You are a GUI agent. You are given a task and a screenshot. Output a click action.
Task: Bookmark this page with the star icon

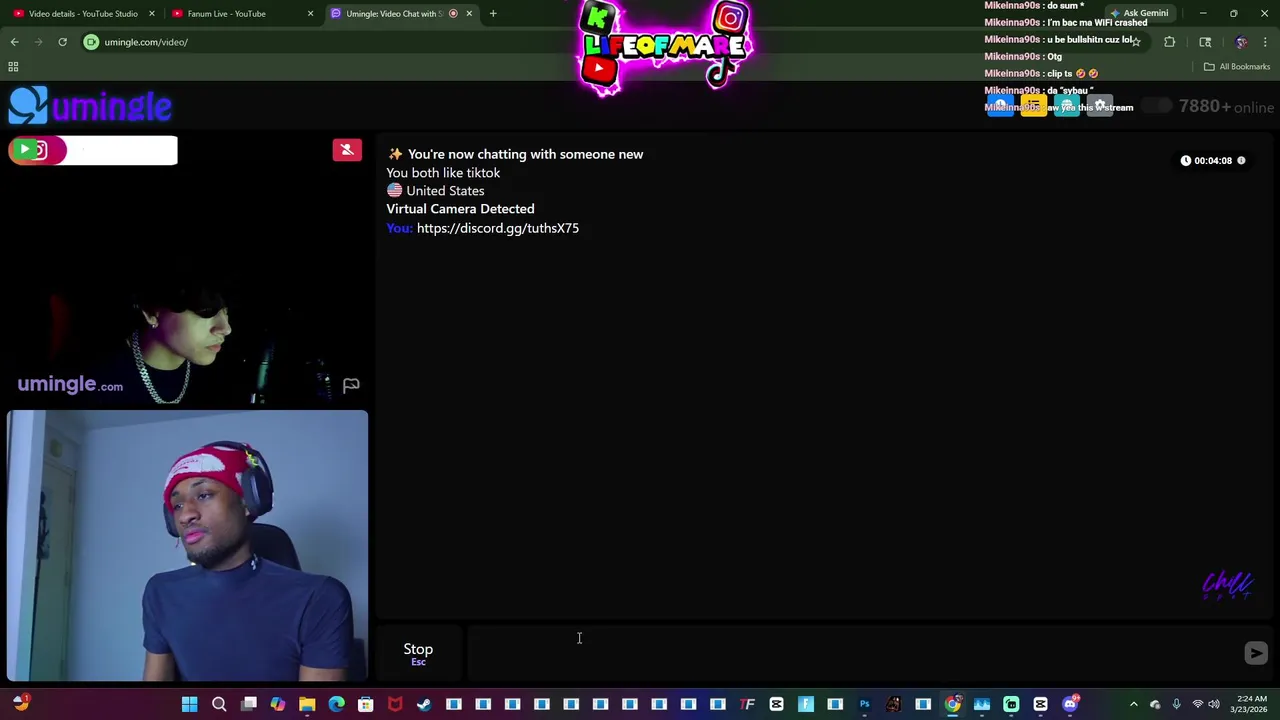1136,42
